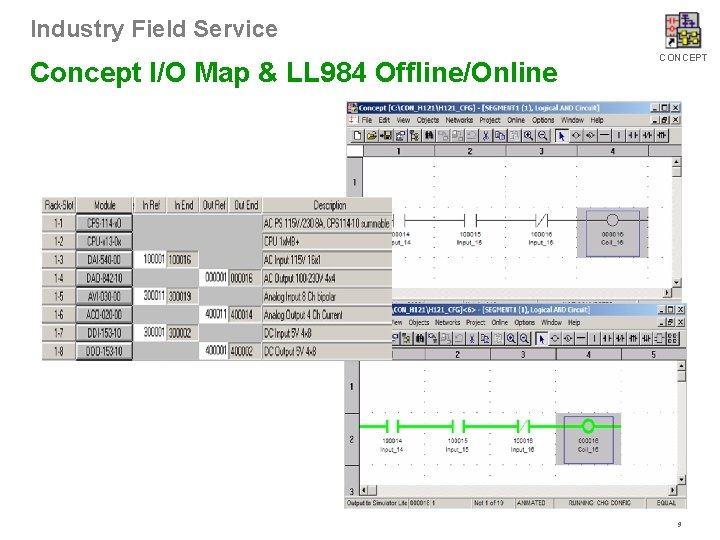
Task: Open Objects menu in upper Concept window
Action: click(428, 120)
